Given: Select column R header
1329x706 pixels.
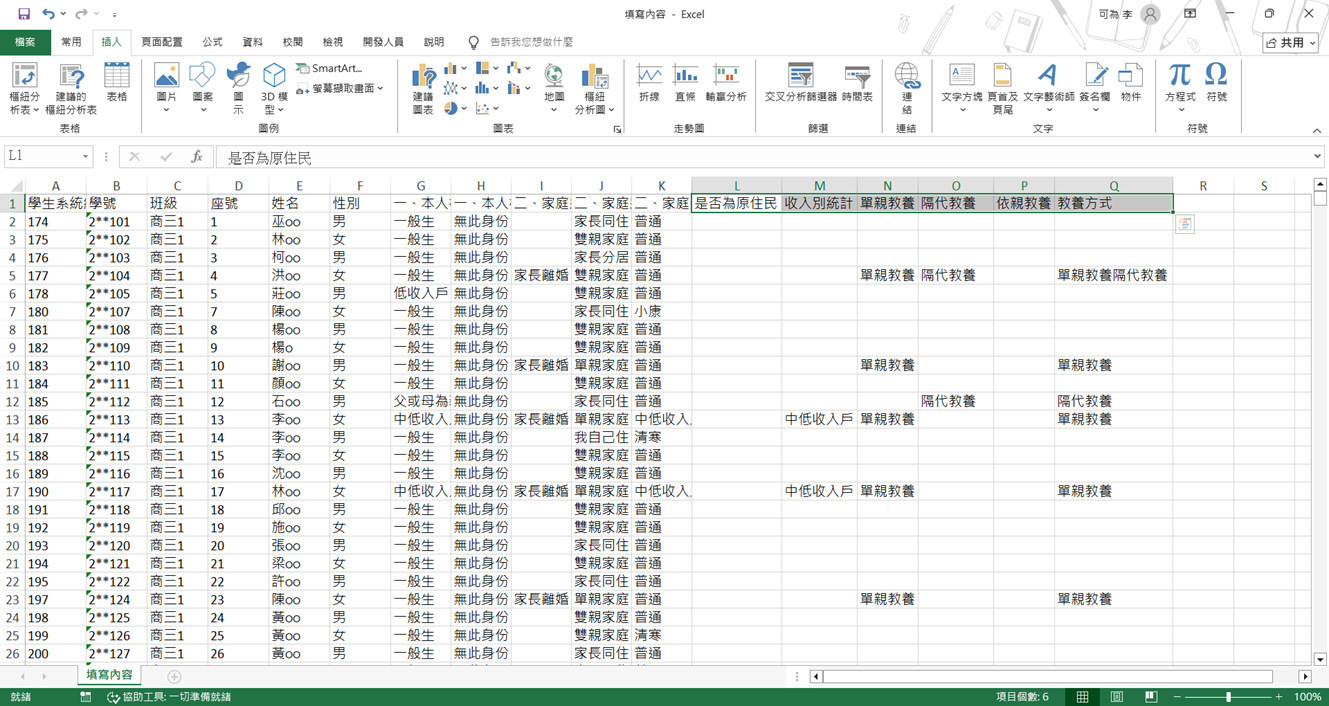Looking at the screenshot, I should pyautogui.click(x=1203, y=186).
